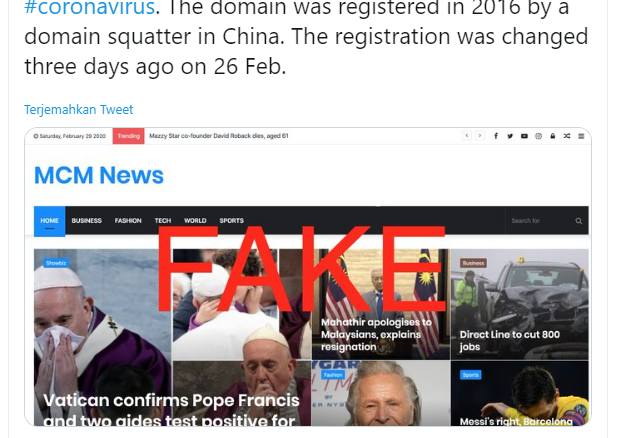This screenshot has height=438, width=617.
Task: Go to next trending headline arrow
Action: tap(480, 136)
